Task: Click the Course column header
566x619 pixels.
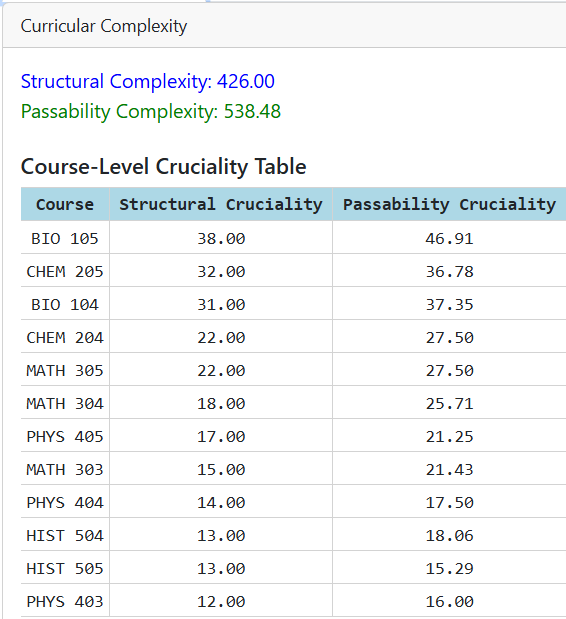Action: [x=65, y=204]
